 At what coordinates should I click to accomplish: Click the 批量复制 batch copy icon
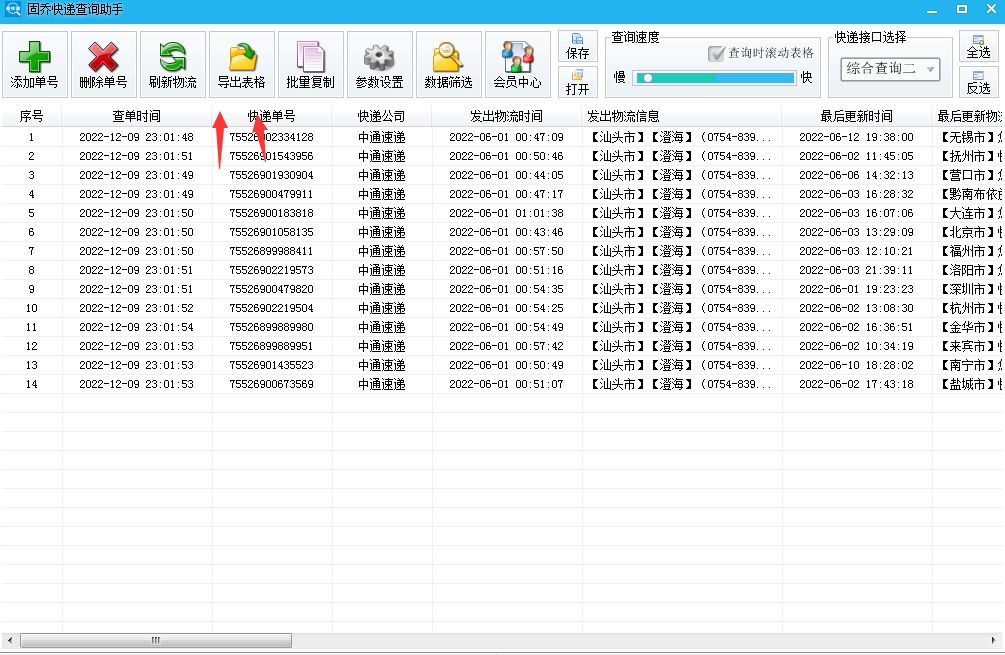tap(309, 62)
